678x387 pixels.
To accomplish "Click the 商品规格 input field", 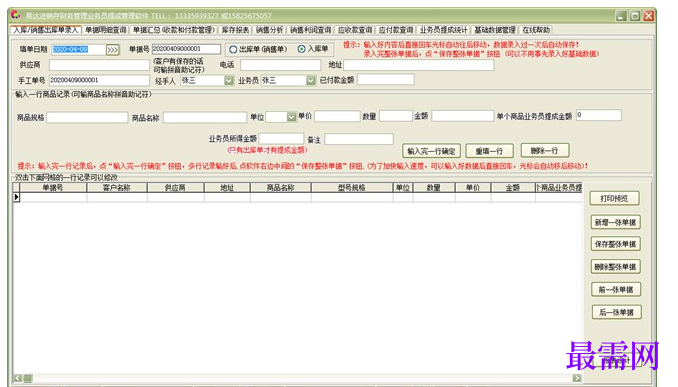I will (87, 117).
